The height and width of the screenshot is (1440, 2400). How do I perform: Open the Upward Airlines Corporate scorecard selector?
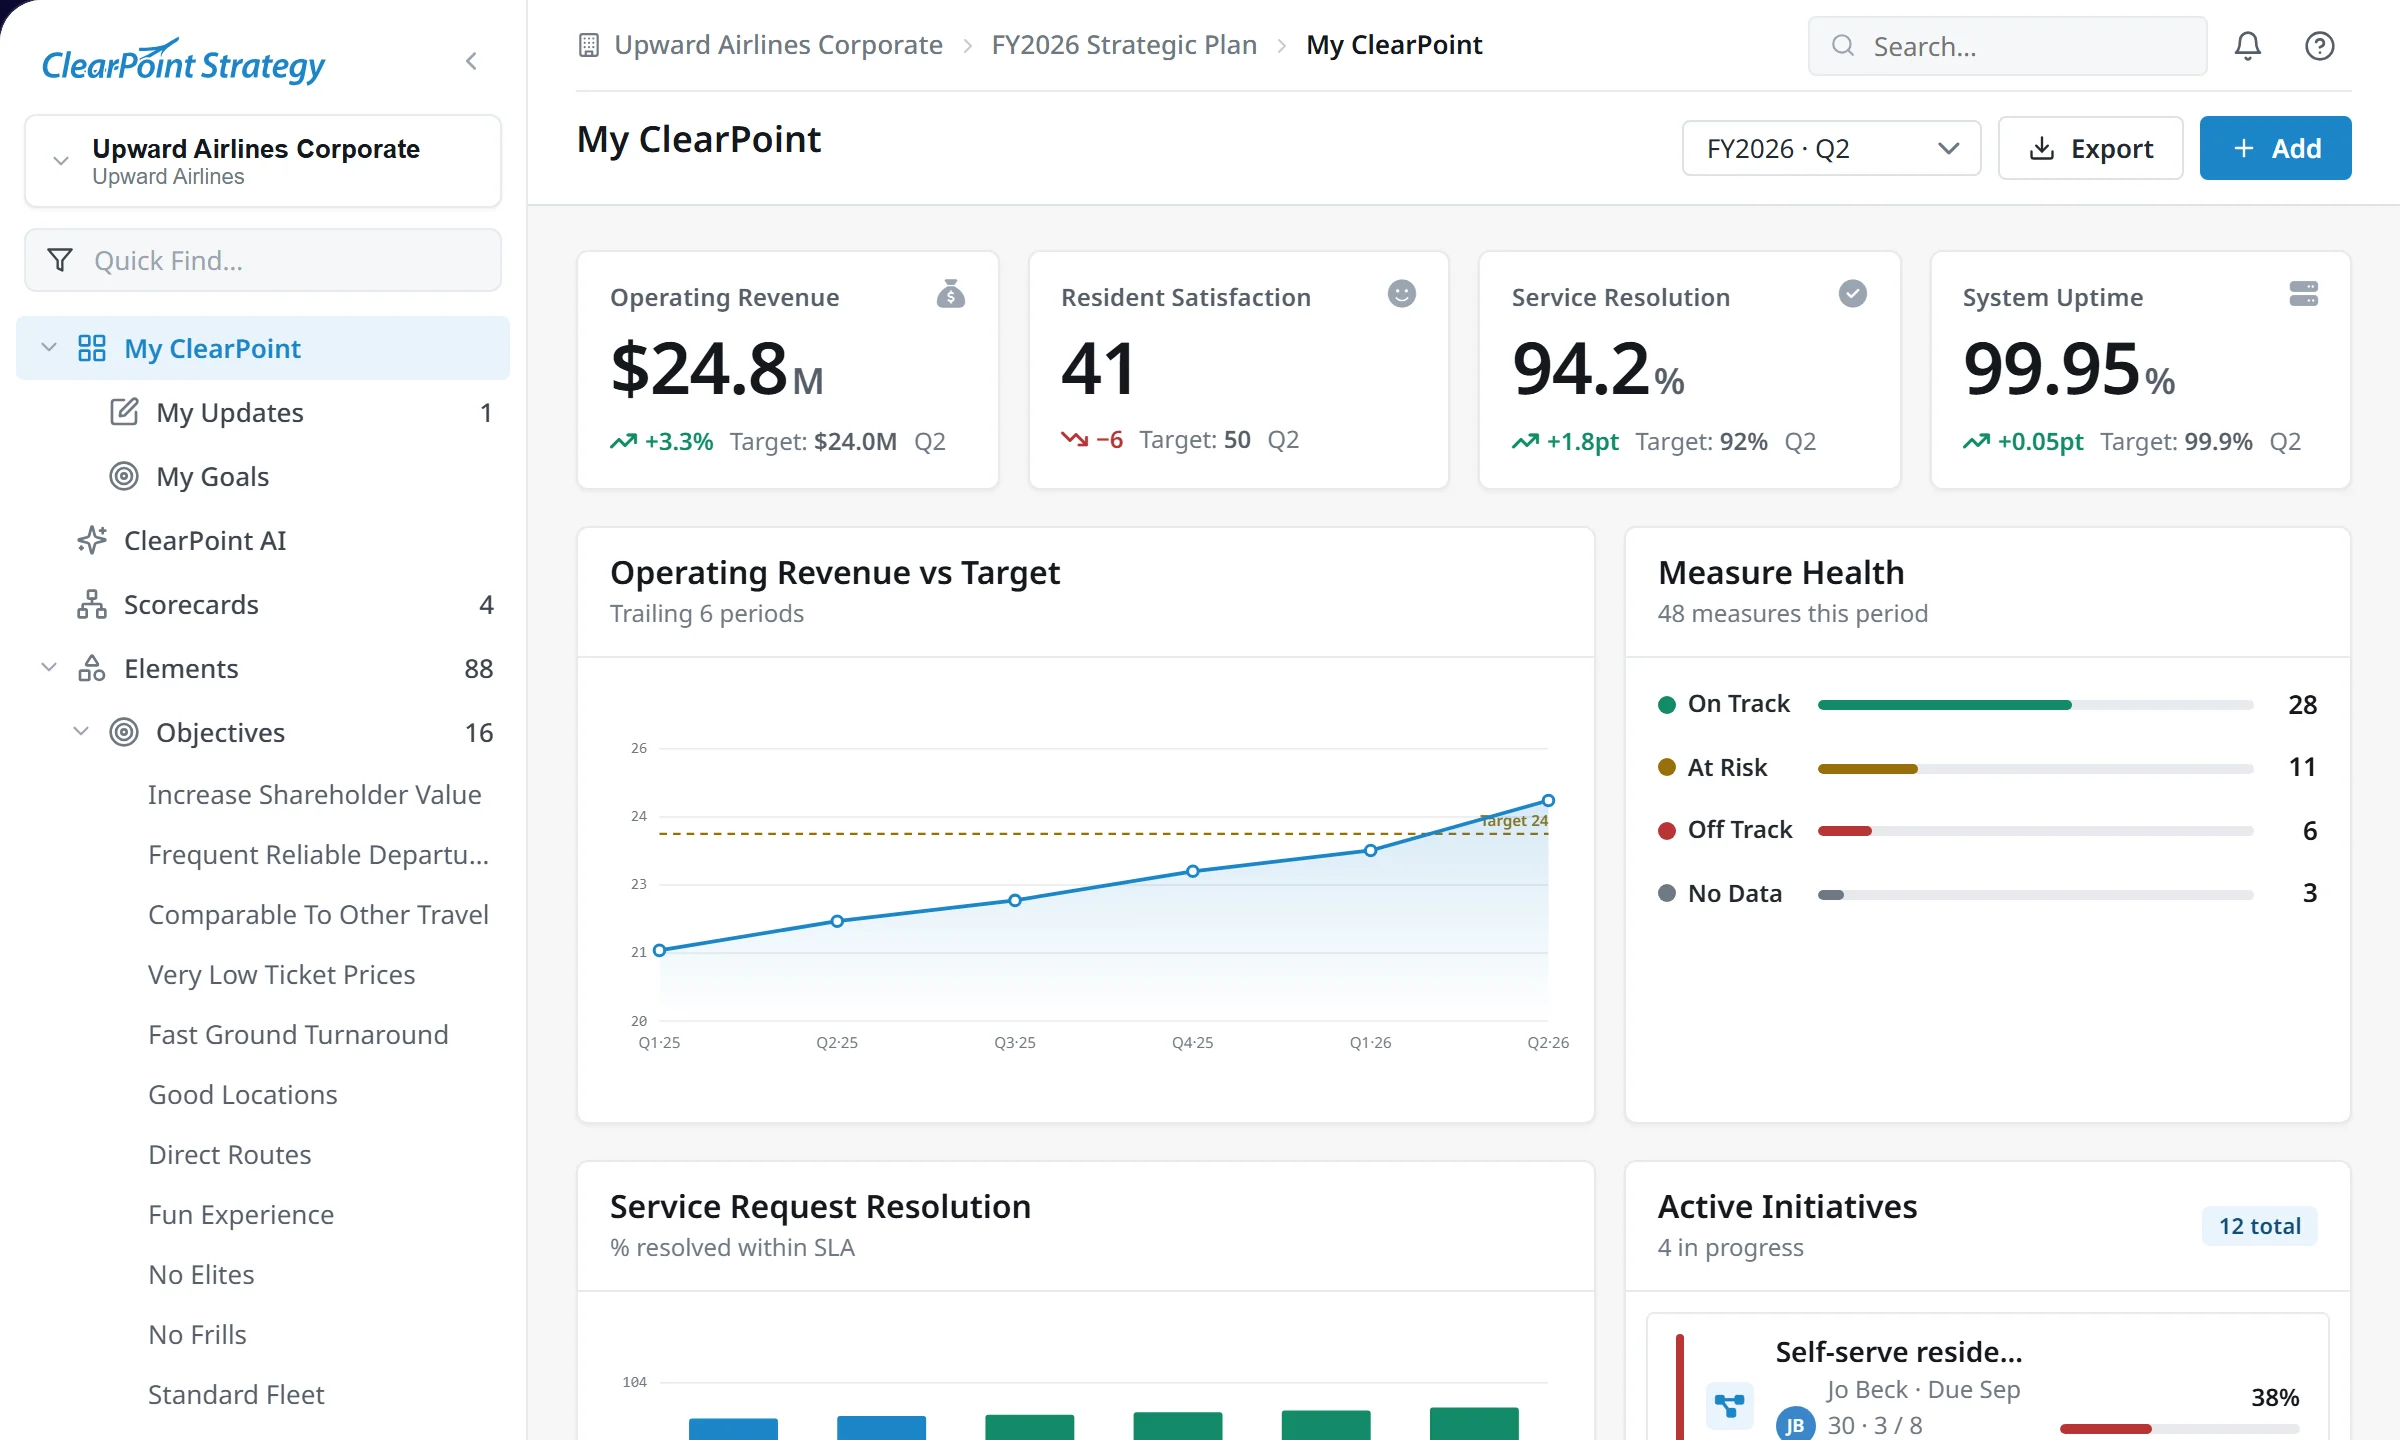click(x=263, y=161)
